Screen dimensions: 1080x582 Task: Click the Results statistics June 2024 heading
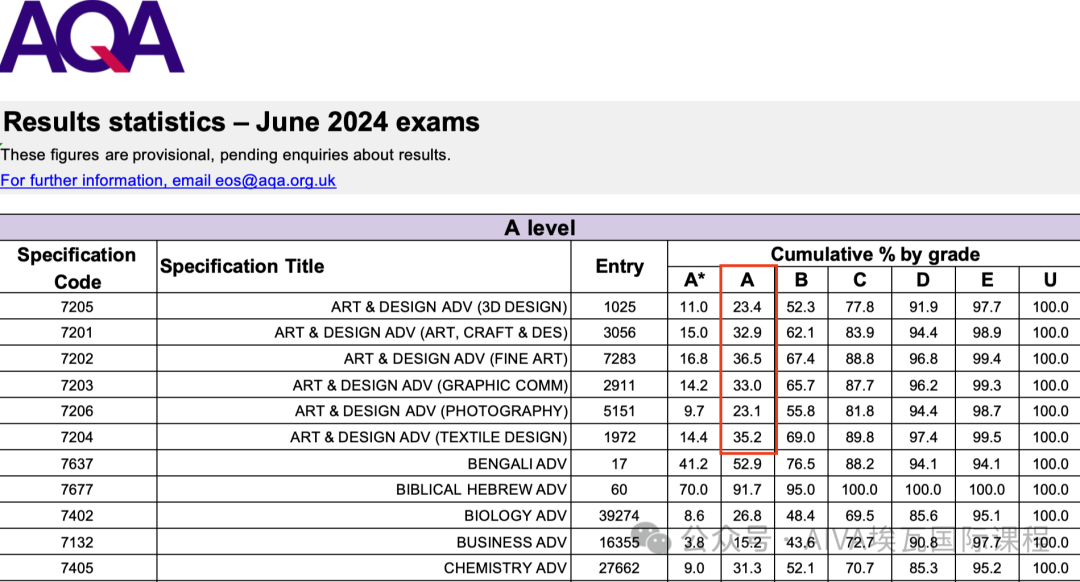pyautogui.click(x=241, y=122)
